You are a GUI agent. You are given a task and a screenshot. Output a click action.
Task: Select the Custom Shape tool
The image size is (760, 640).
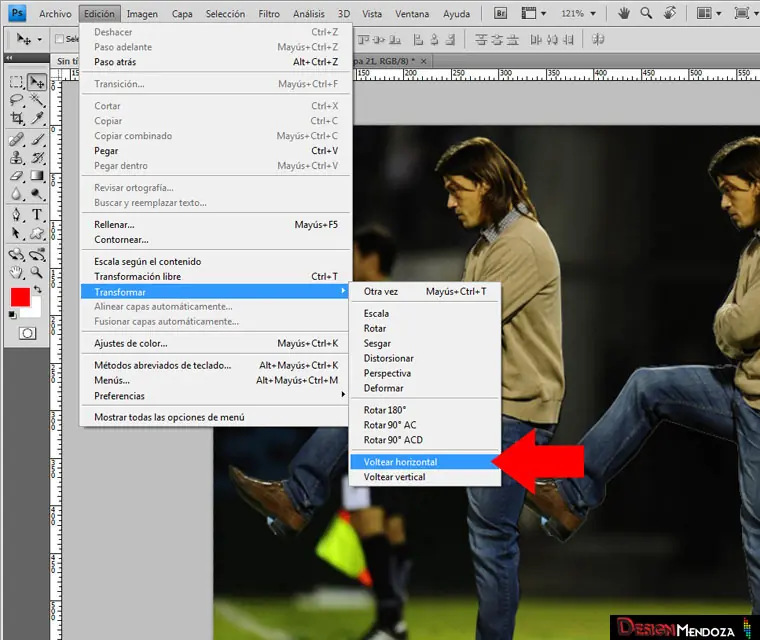click(x=37, y=233)
